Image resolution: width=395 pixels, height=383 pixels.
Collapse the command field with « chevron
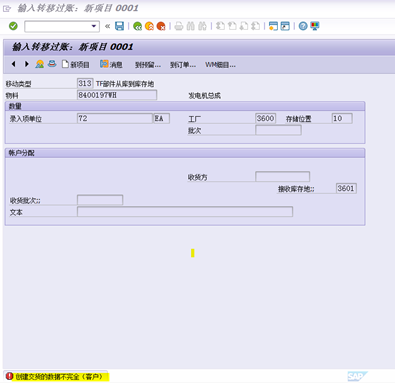pyautogui.click(x=107, y=26)
